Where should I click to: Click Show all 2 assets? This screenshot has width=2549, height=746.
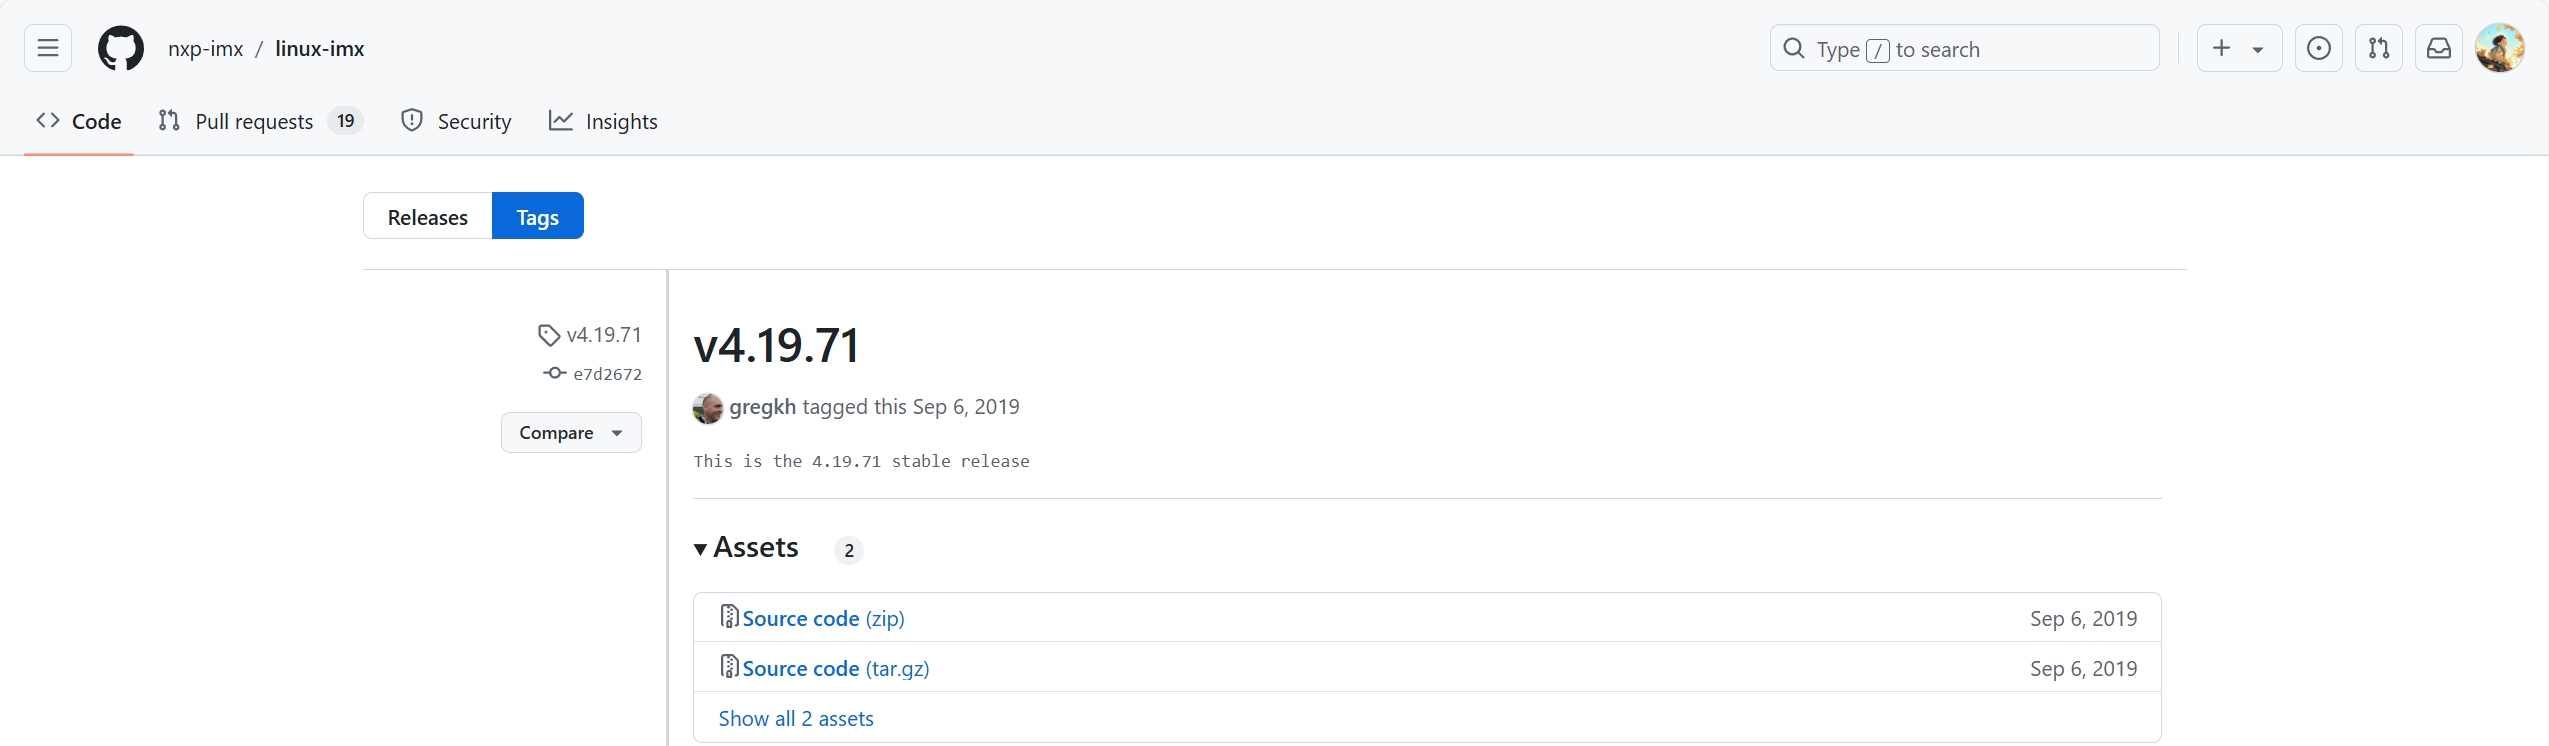click(x=796, y=719)
